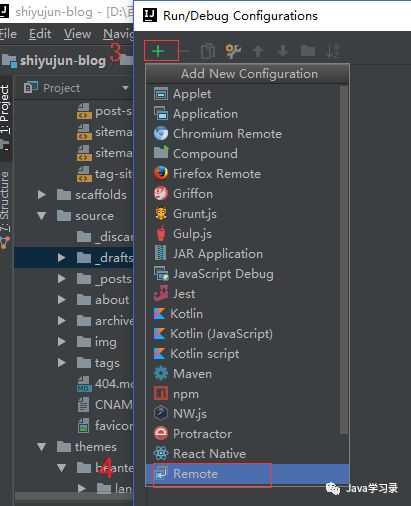
Task: Click the Move Down arrow icon
Action: [283, 51]
